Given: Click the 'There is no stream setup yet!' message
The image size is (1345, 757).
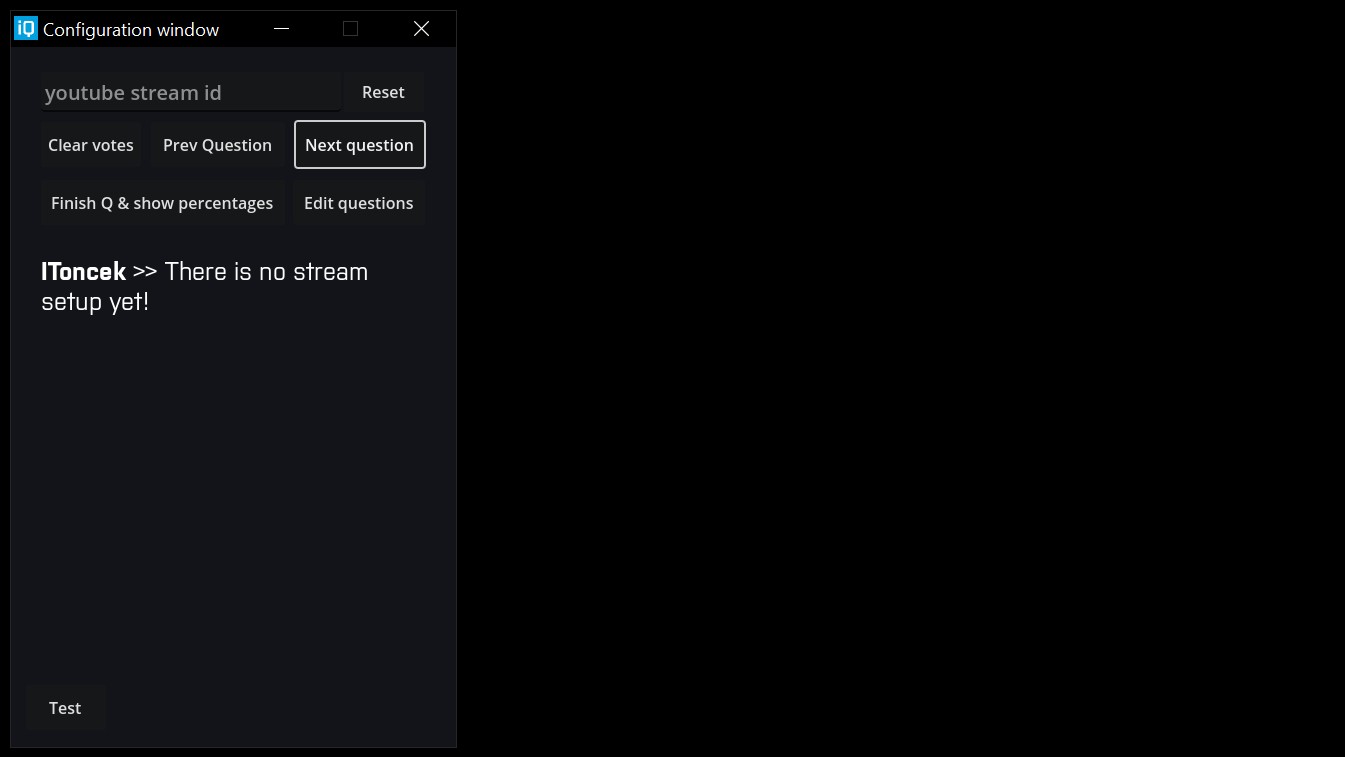Looking at the screenshot, I should (x=265, y=271).
